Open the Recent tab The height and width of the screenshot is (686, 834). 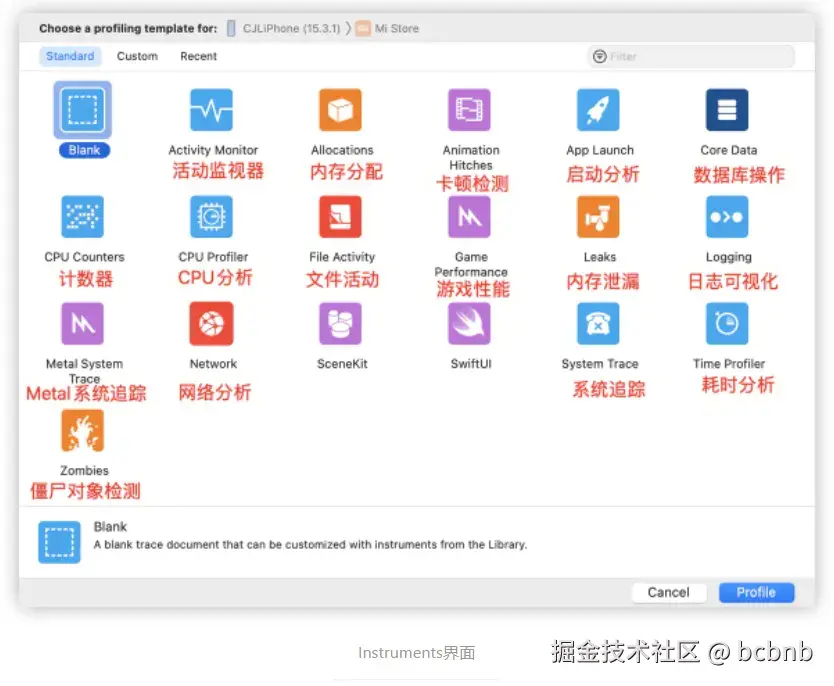(x=198, y=56)
